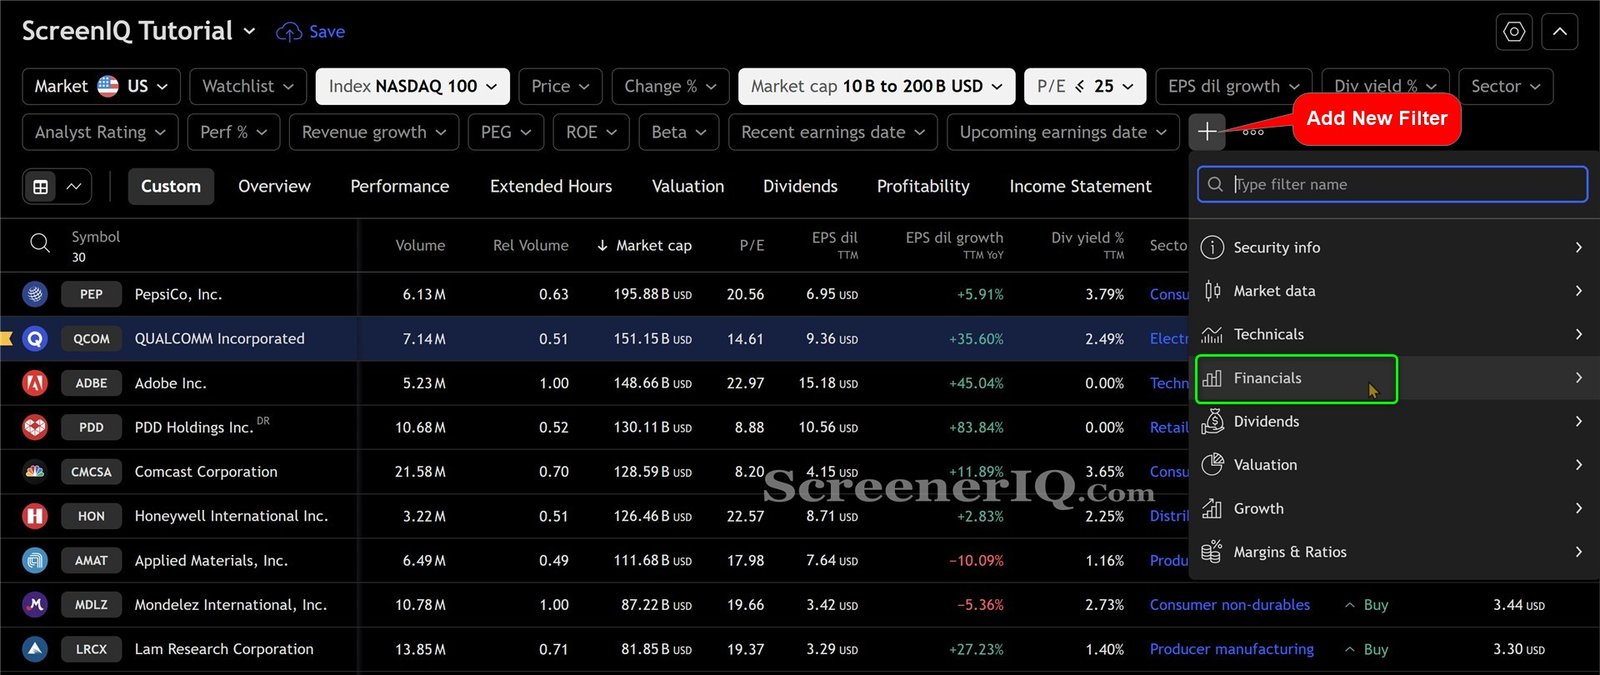Switch to the Overview tab

point(274,186)
